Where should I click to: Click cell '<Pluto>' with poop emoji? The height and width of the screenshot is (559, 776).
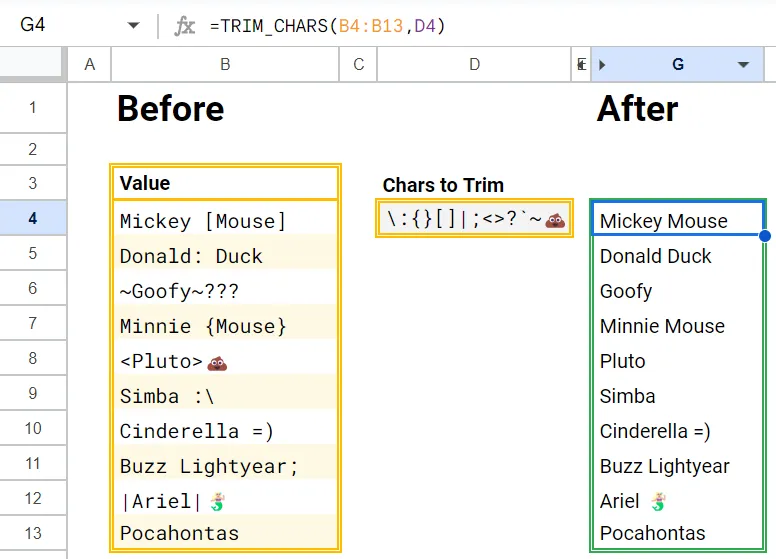pyautogui.click(x=225, y=358)
